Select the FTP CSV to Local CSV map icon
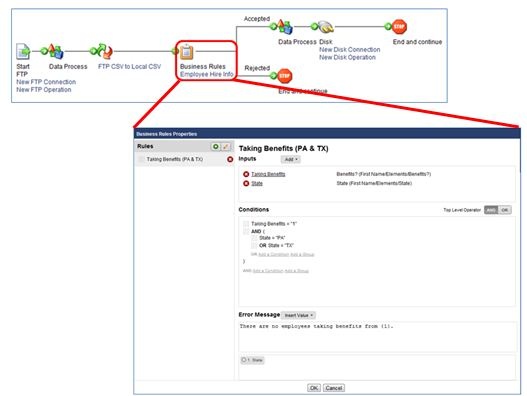The height and width of the screenshot is (396, 527). point(105,51)
